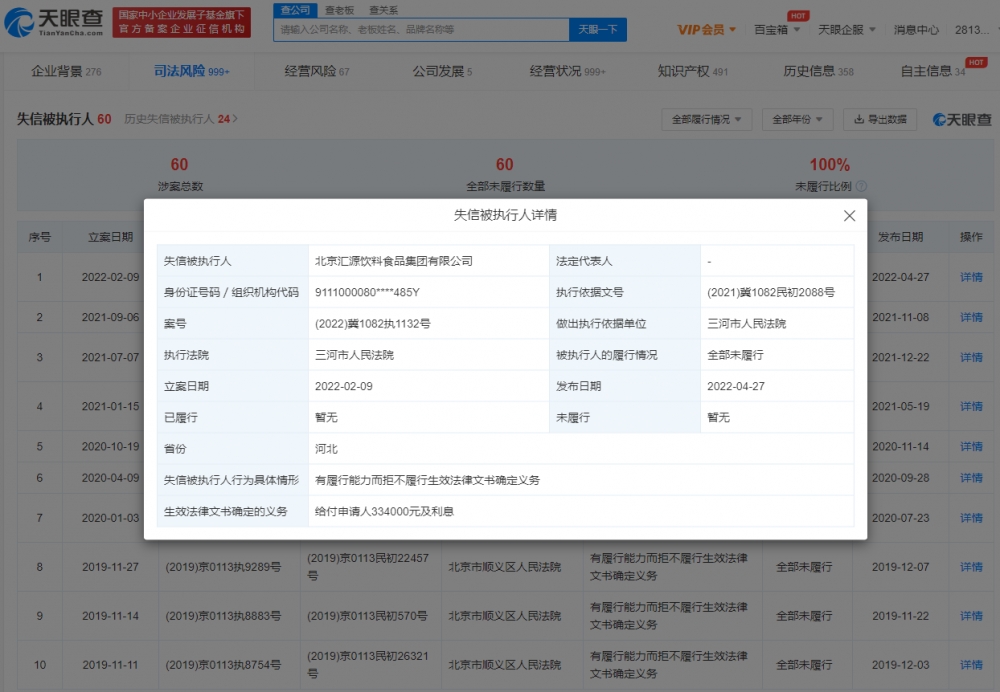Open the 知识产权 491 tab
Viewport: 1000px width, 692px height.
point(693,71)
